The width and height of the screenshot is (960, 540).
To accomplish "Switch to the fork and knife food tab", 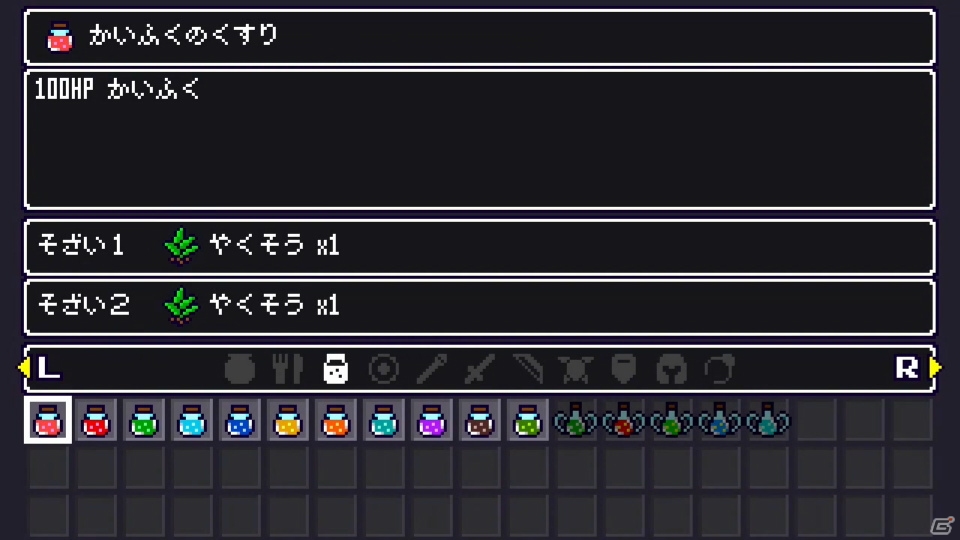I will click(x=288, y=369).
